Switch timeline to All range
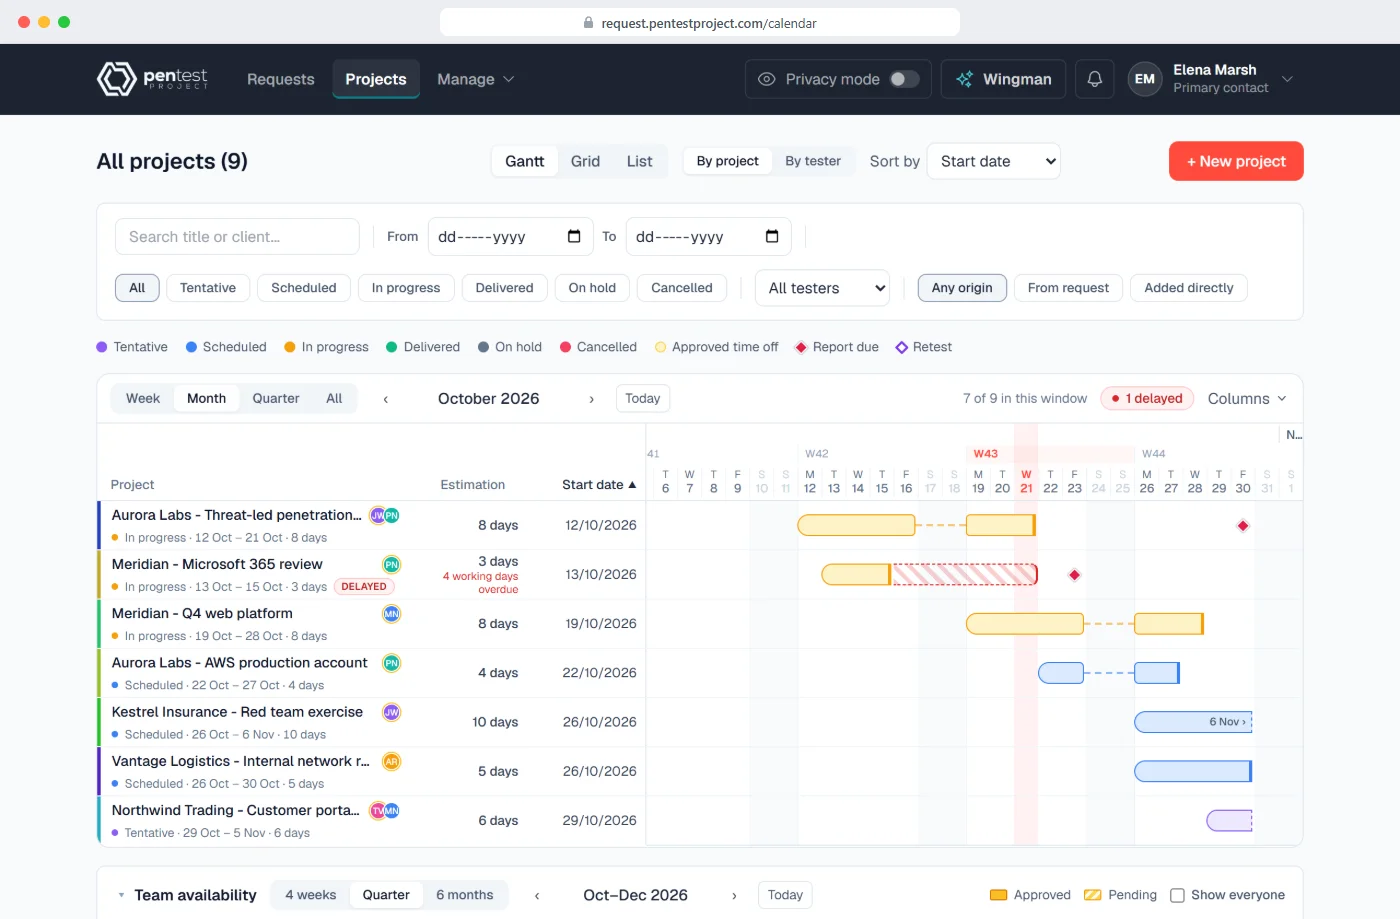 (334, 398)
